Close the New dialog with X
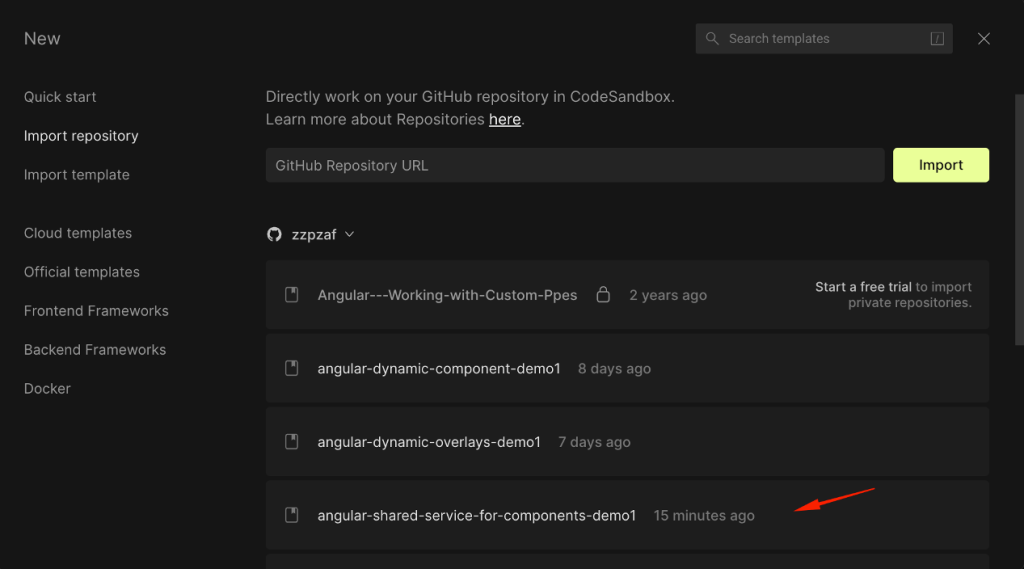The image size is (1024, 569). click(984, 39)
